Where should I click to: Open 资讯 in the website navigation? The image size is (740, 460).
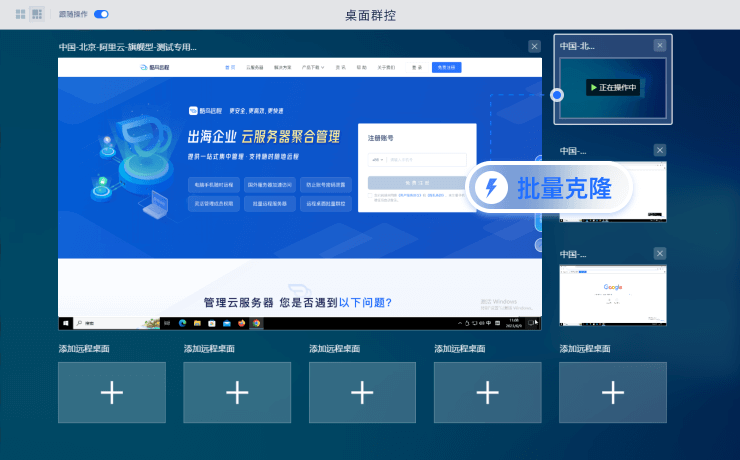pos(340,67)
